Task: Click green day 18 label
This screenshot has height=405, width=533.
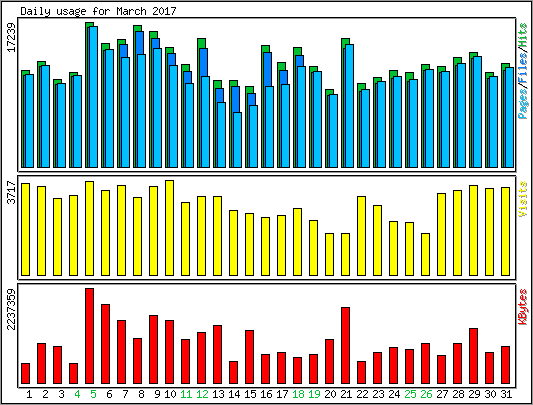Action: (x=298, y=394)
